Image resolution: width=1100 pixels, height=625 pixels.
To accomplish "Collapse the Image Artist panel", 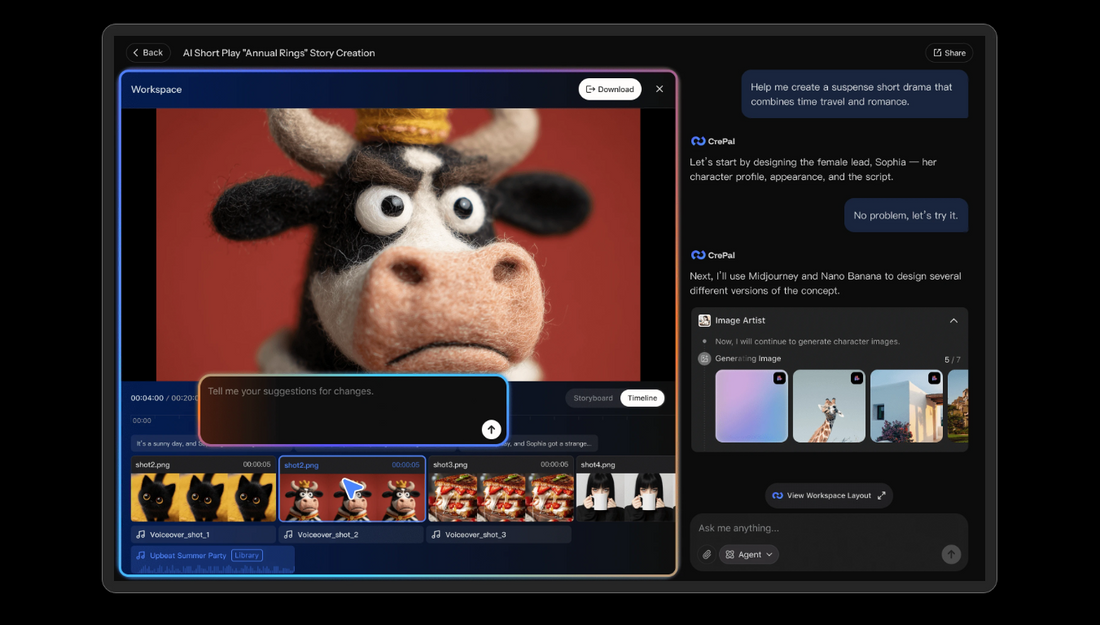I will coord(953,321).
